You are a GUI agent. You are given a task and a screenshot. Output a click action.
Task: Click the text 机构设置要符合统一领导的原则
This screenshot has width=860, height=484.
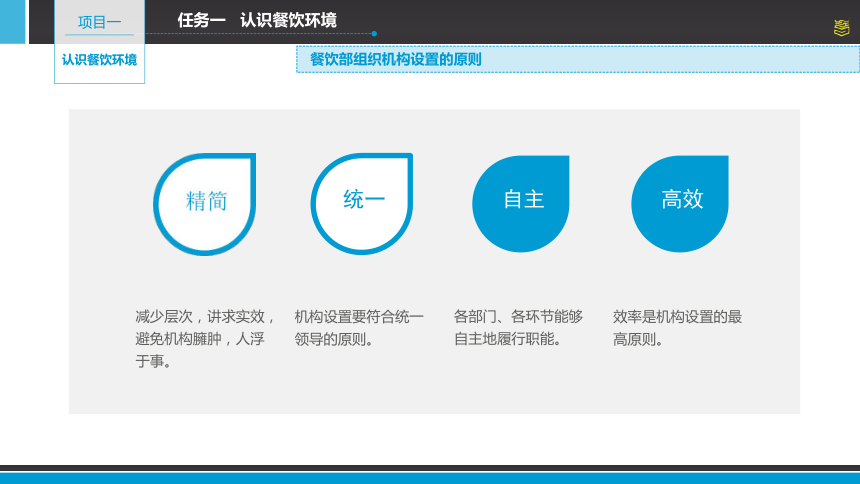coord(359,328)
